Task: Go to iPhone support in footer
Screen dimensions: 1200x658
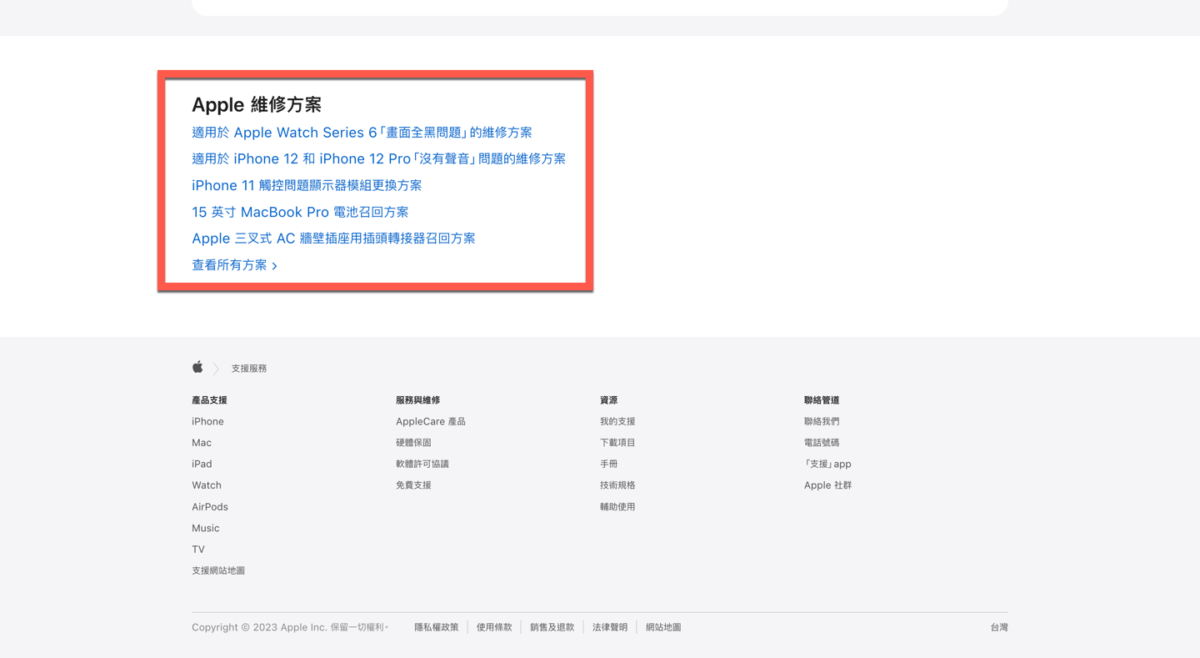Action: point(208,422)
